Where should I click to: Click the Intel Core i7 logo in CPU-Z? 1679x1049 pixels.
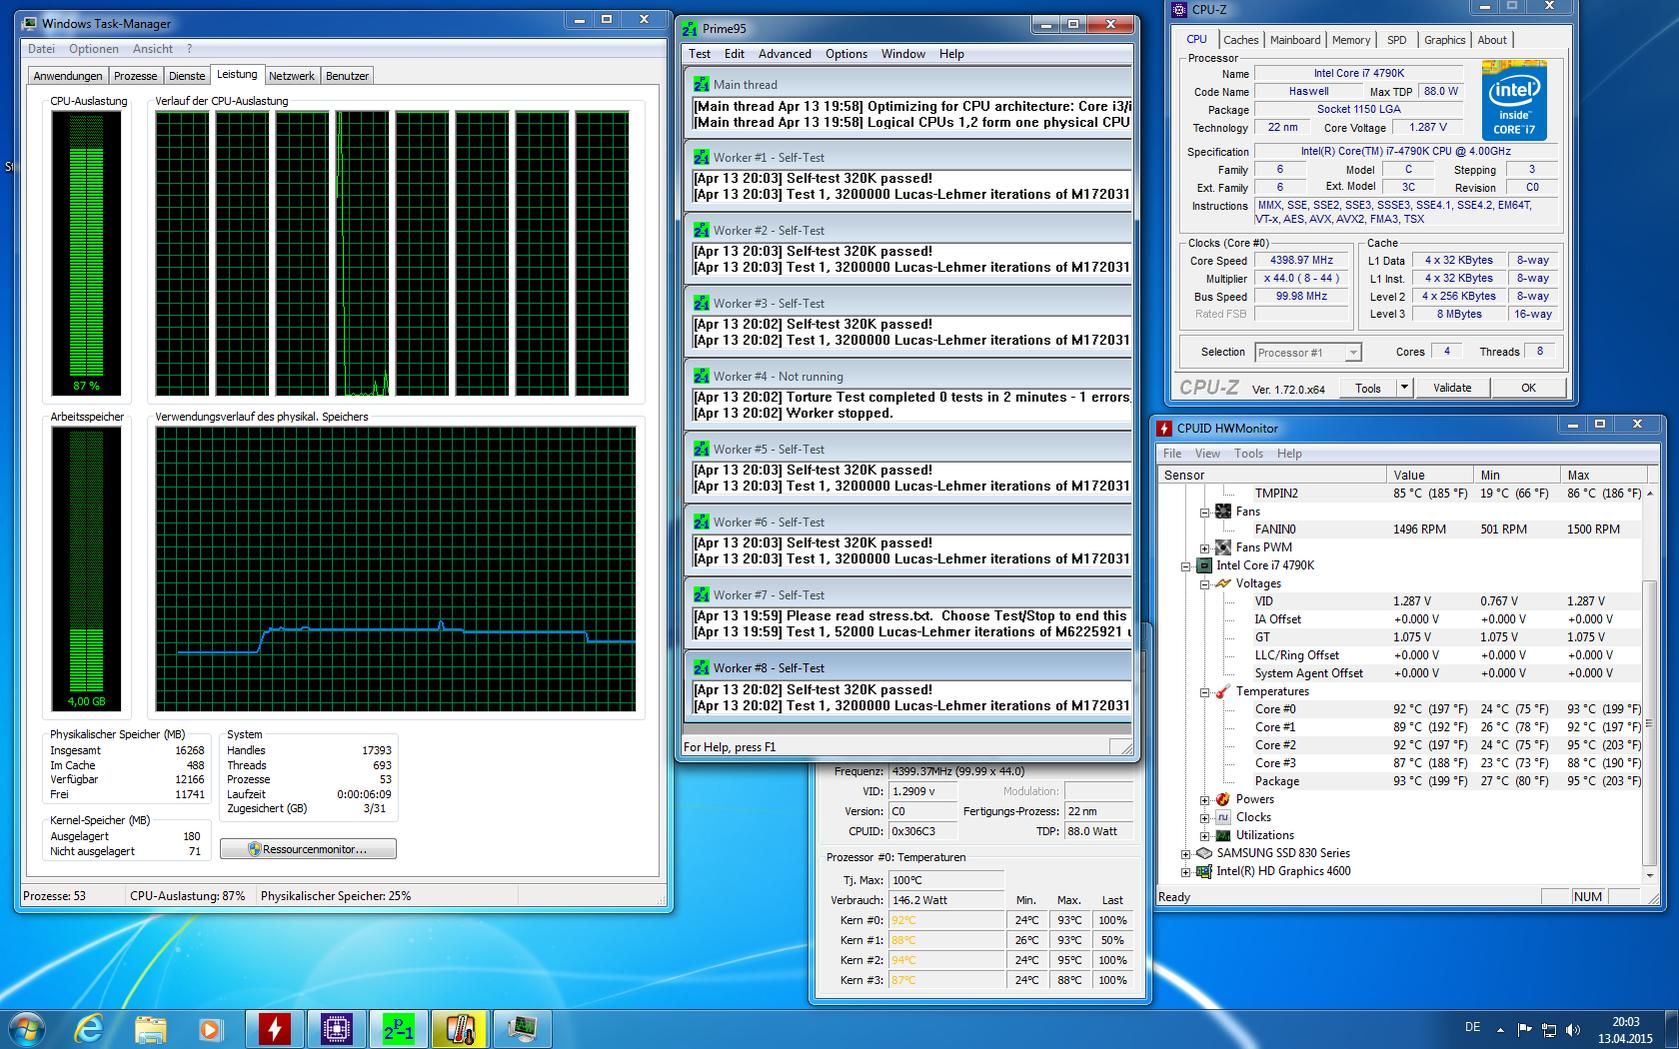(1514, 101)
